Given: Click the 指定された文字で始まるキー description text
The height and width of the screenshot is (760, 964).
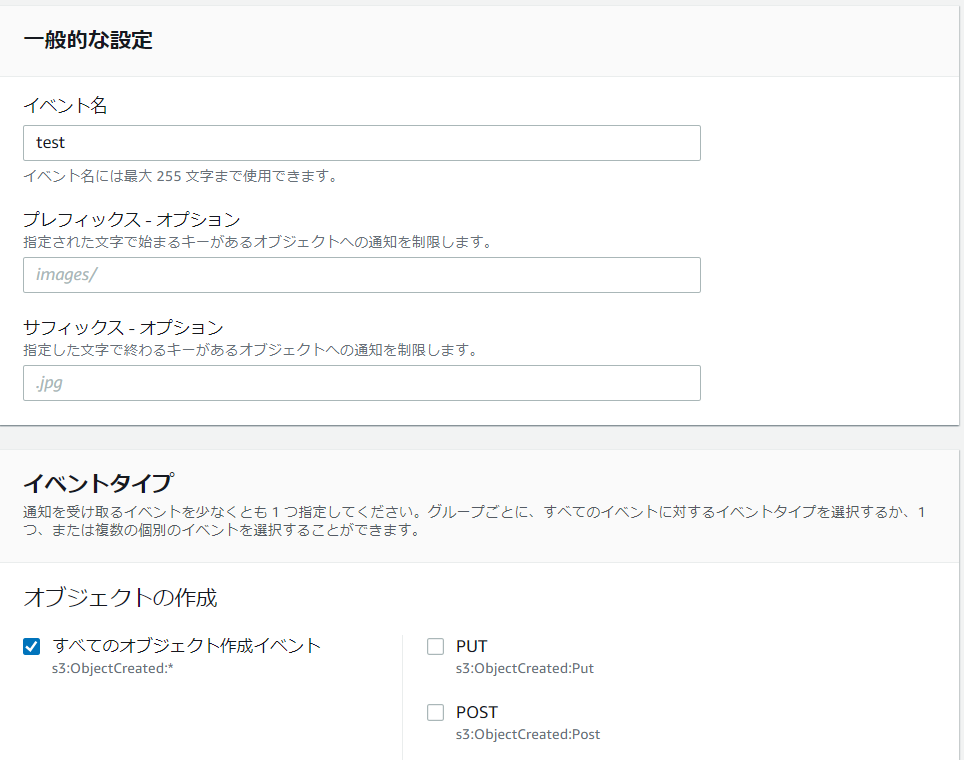Looking at the screenshot, I should [x=258, y=242].
